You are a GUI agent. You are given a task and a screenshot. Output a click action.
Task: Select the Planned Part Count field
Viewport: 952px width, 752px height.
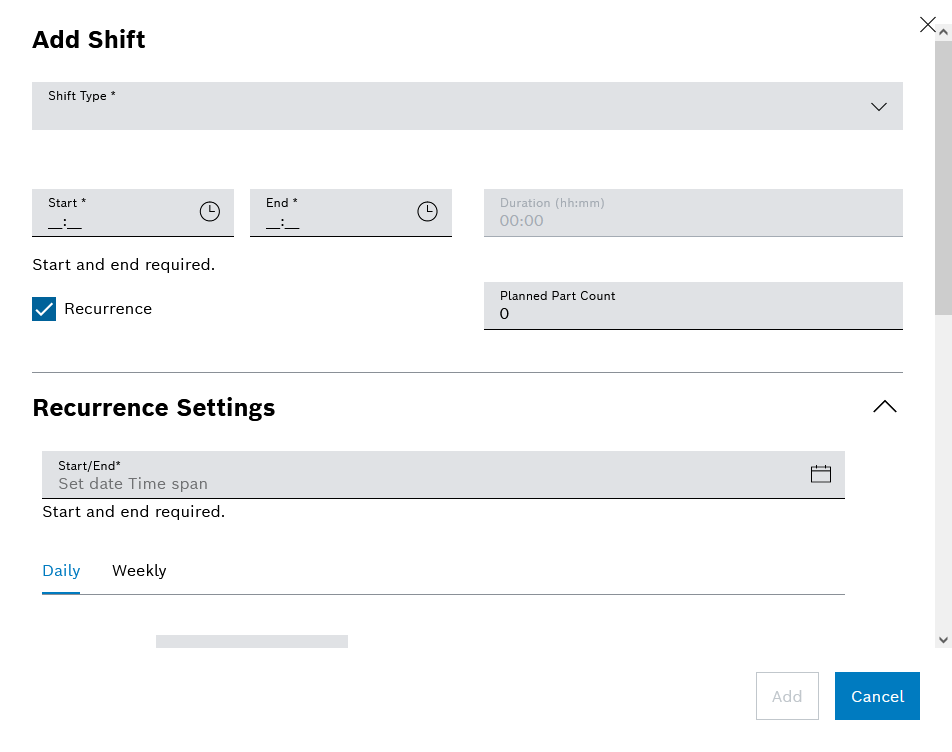pos(692,313)
